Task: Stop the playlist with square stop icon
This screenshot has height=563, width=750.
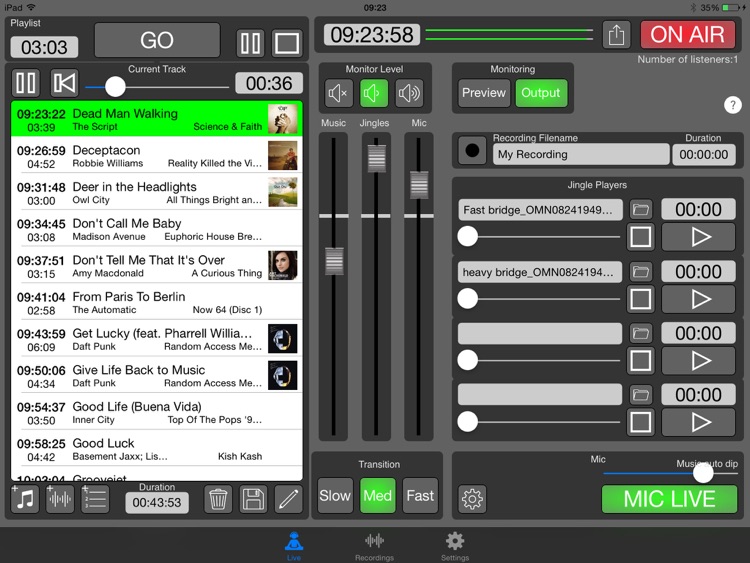Action: [x=287, y=43]
